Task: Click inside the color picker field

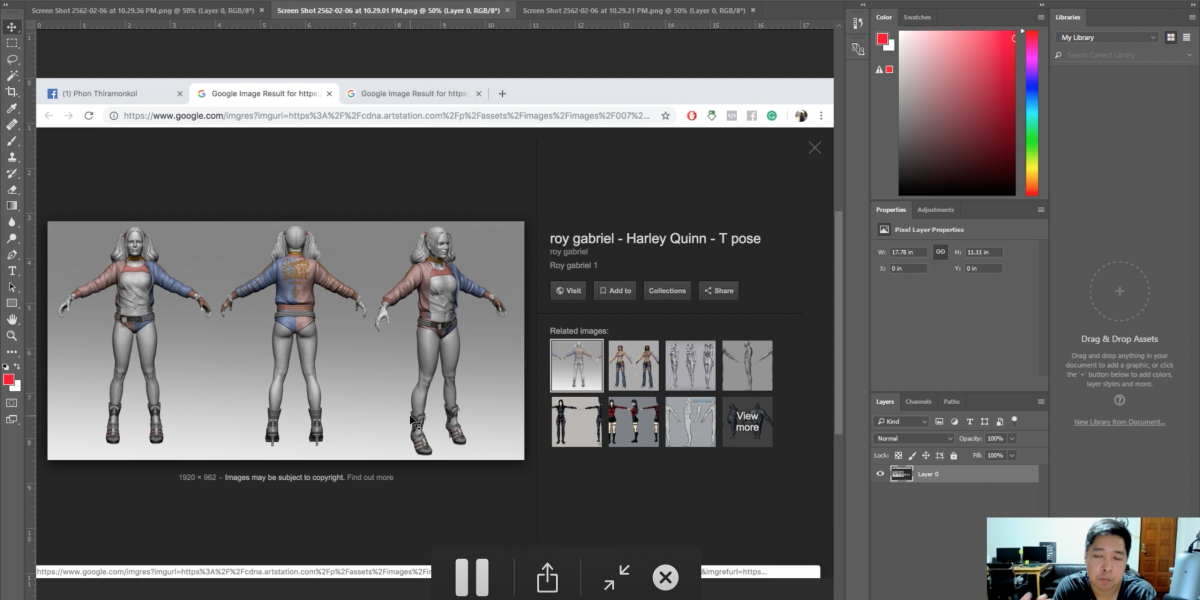Action: [957, 113]
